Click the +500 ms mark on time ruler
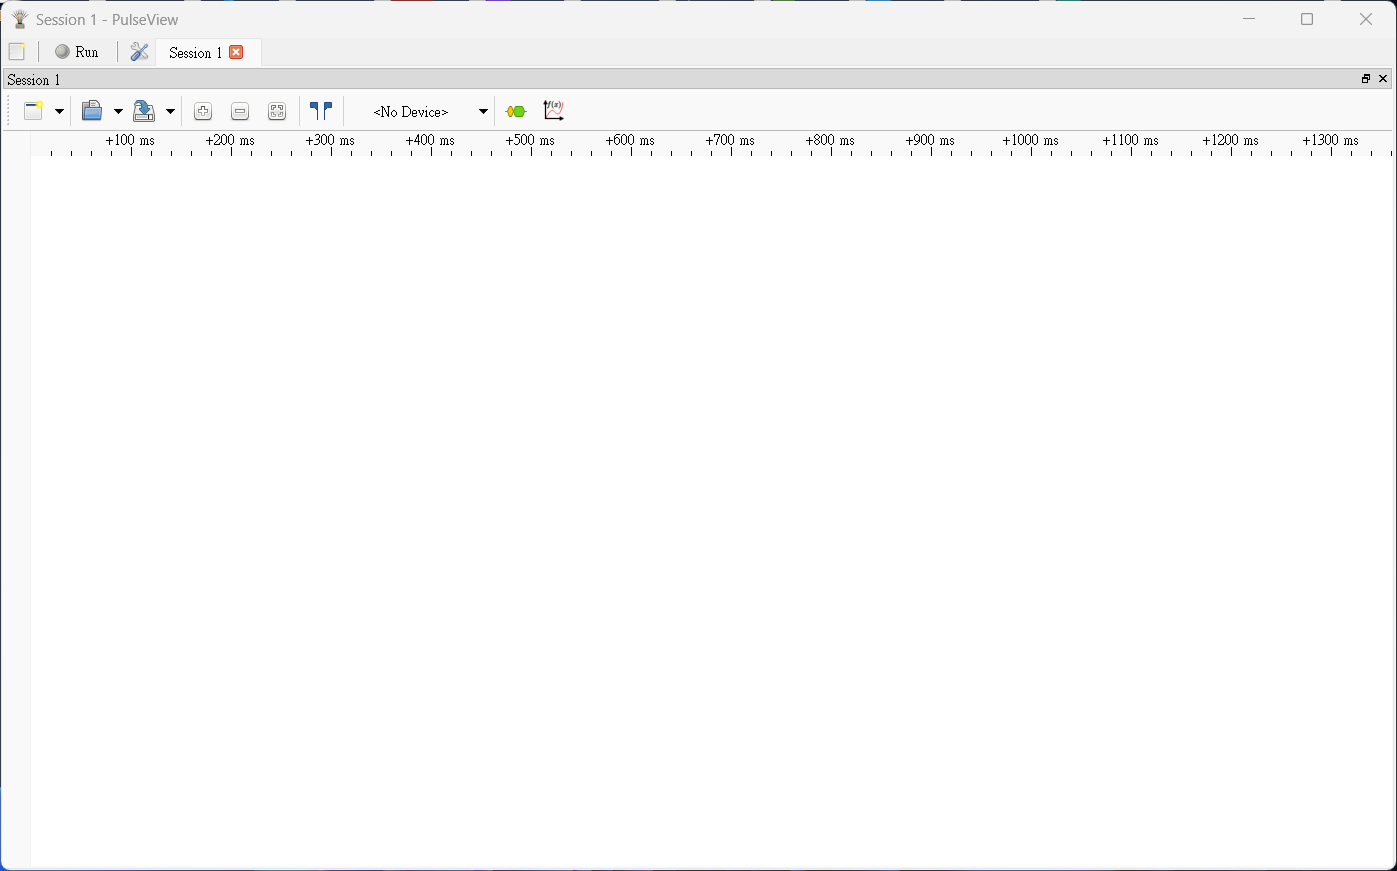Image resolution: width=1397 pixels, height=871 pixels. pyautogui.click(x=531, y=141)
